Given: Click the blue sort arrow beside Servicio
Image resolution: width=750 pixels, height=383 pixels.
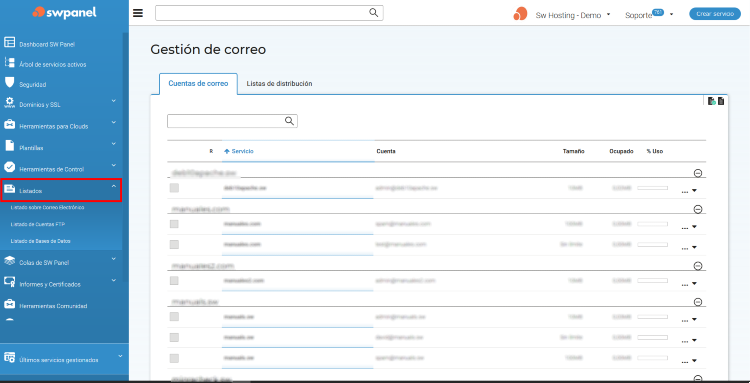Looking at the screenshot, I should [227, 151].
